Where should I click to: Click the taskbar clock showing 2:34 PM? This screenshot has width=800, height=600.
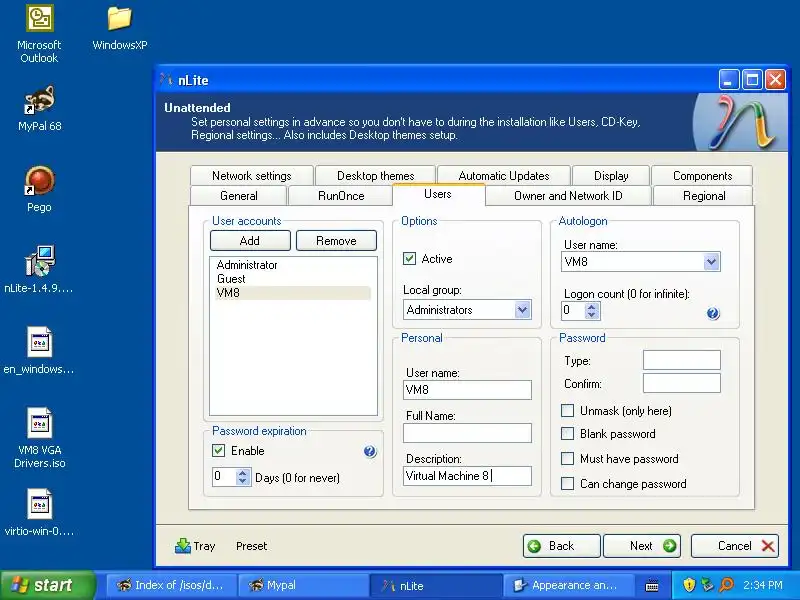pyautogui.click(x=762, y=585)
